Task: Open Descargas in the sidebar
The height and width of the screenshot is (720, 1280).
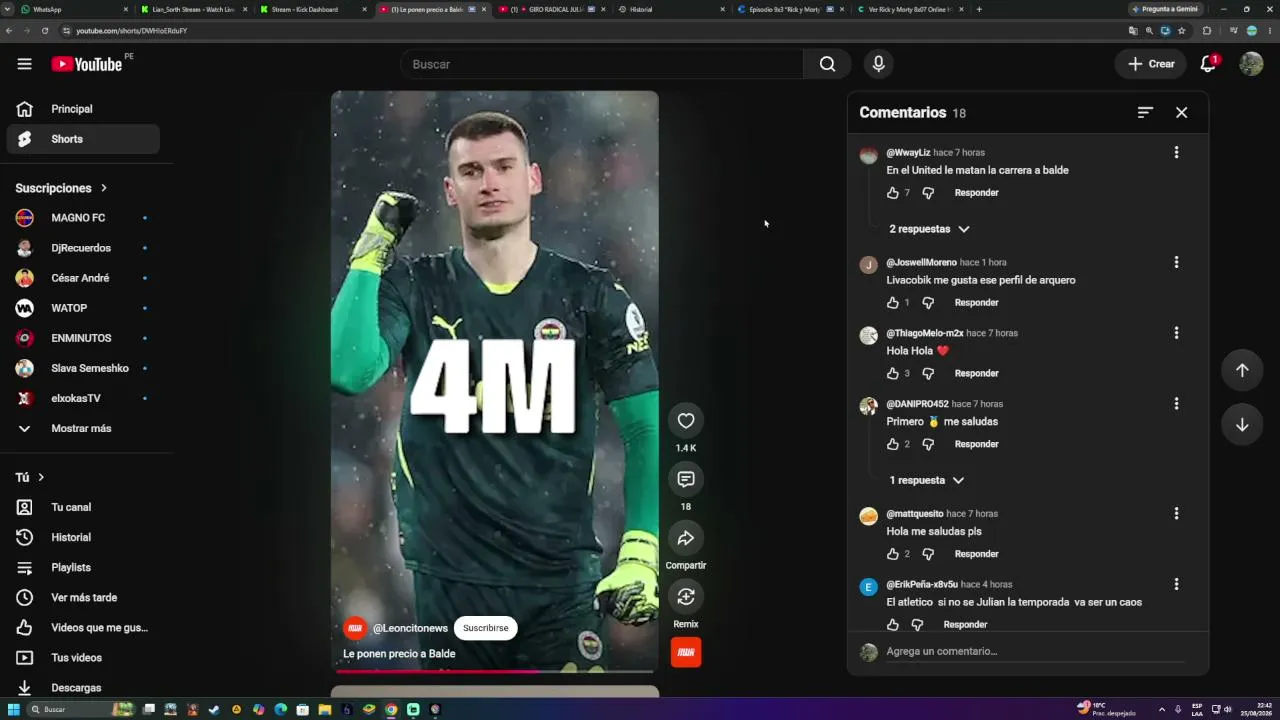Action: [83, 687]
